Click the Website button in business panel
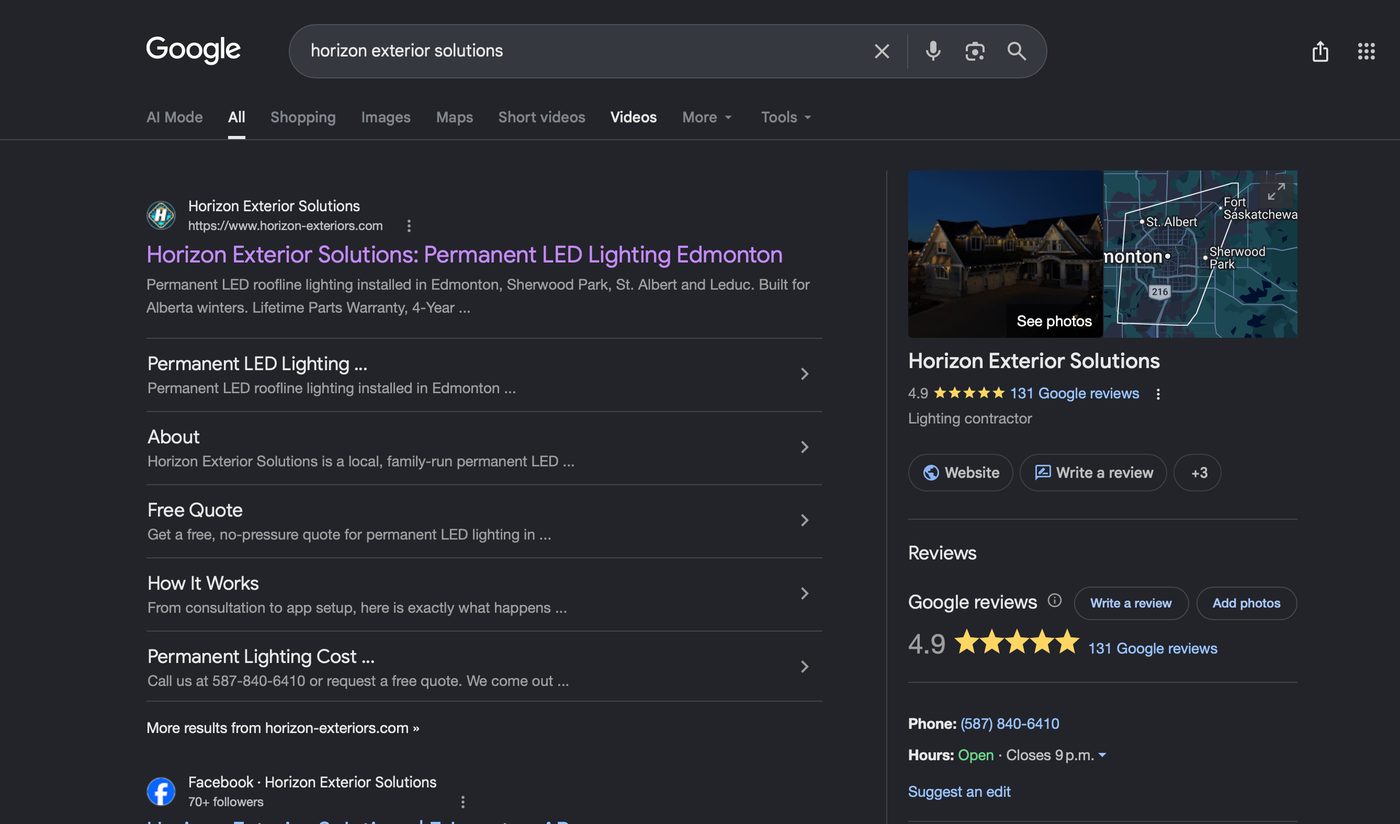1400x824 pixels. point(961,473)
